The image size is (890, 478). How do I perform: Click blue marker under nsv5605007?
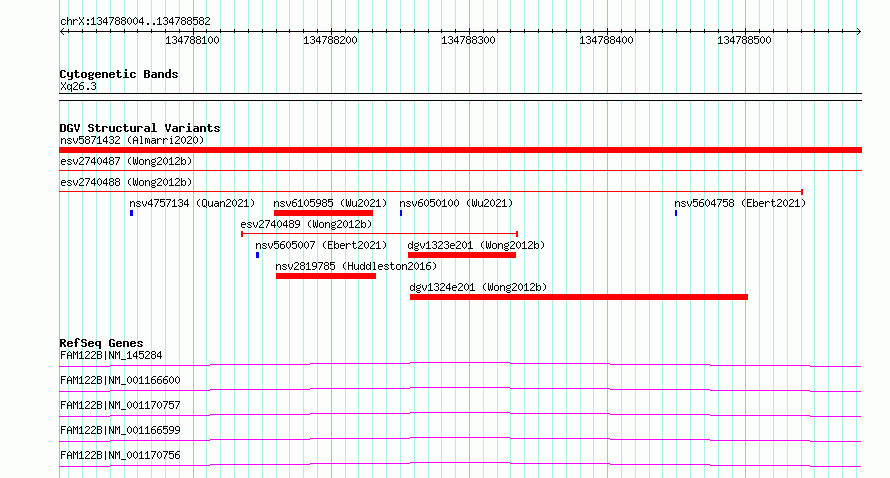pos(258,255)
